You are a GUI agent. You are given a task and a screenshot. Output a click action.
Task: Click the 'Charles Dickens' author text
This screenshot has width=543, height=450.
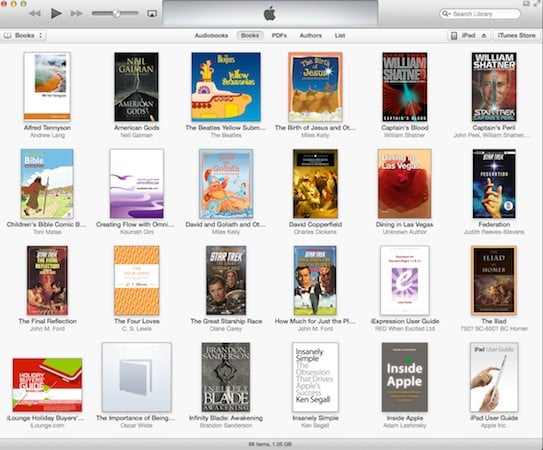coord(315,232)
